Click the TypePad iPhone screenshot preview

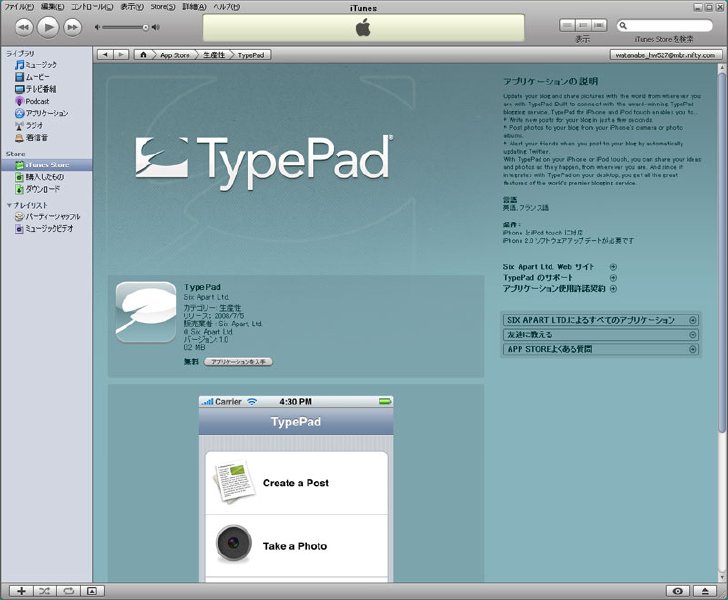coord(296,489)
